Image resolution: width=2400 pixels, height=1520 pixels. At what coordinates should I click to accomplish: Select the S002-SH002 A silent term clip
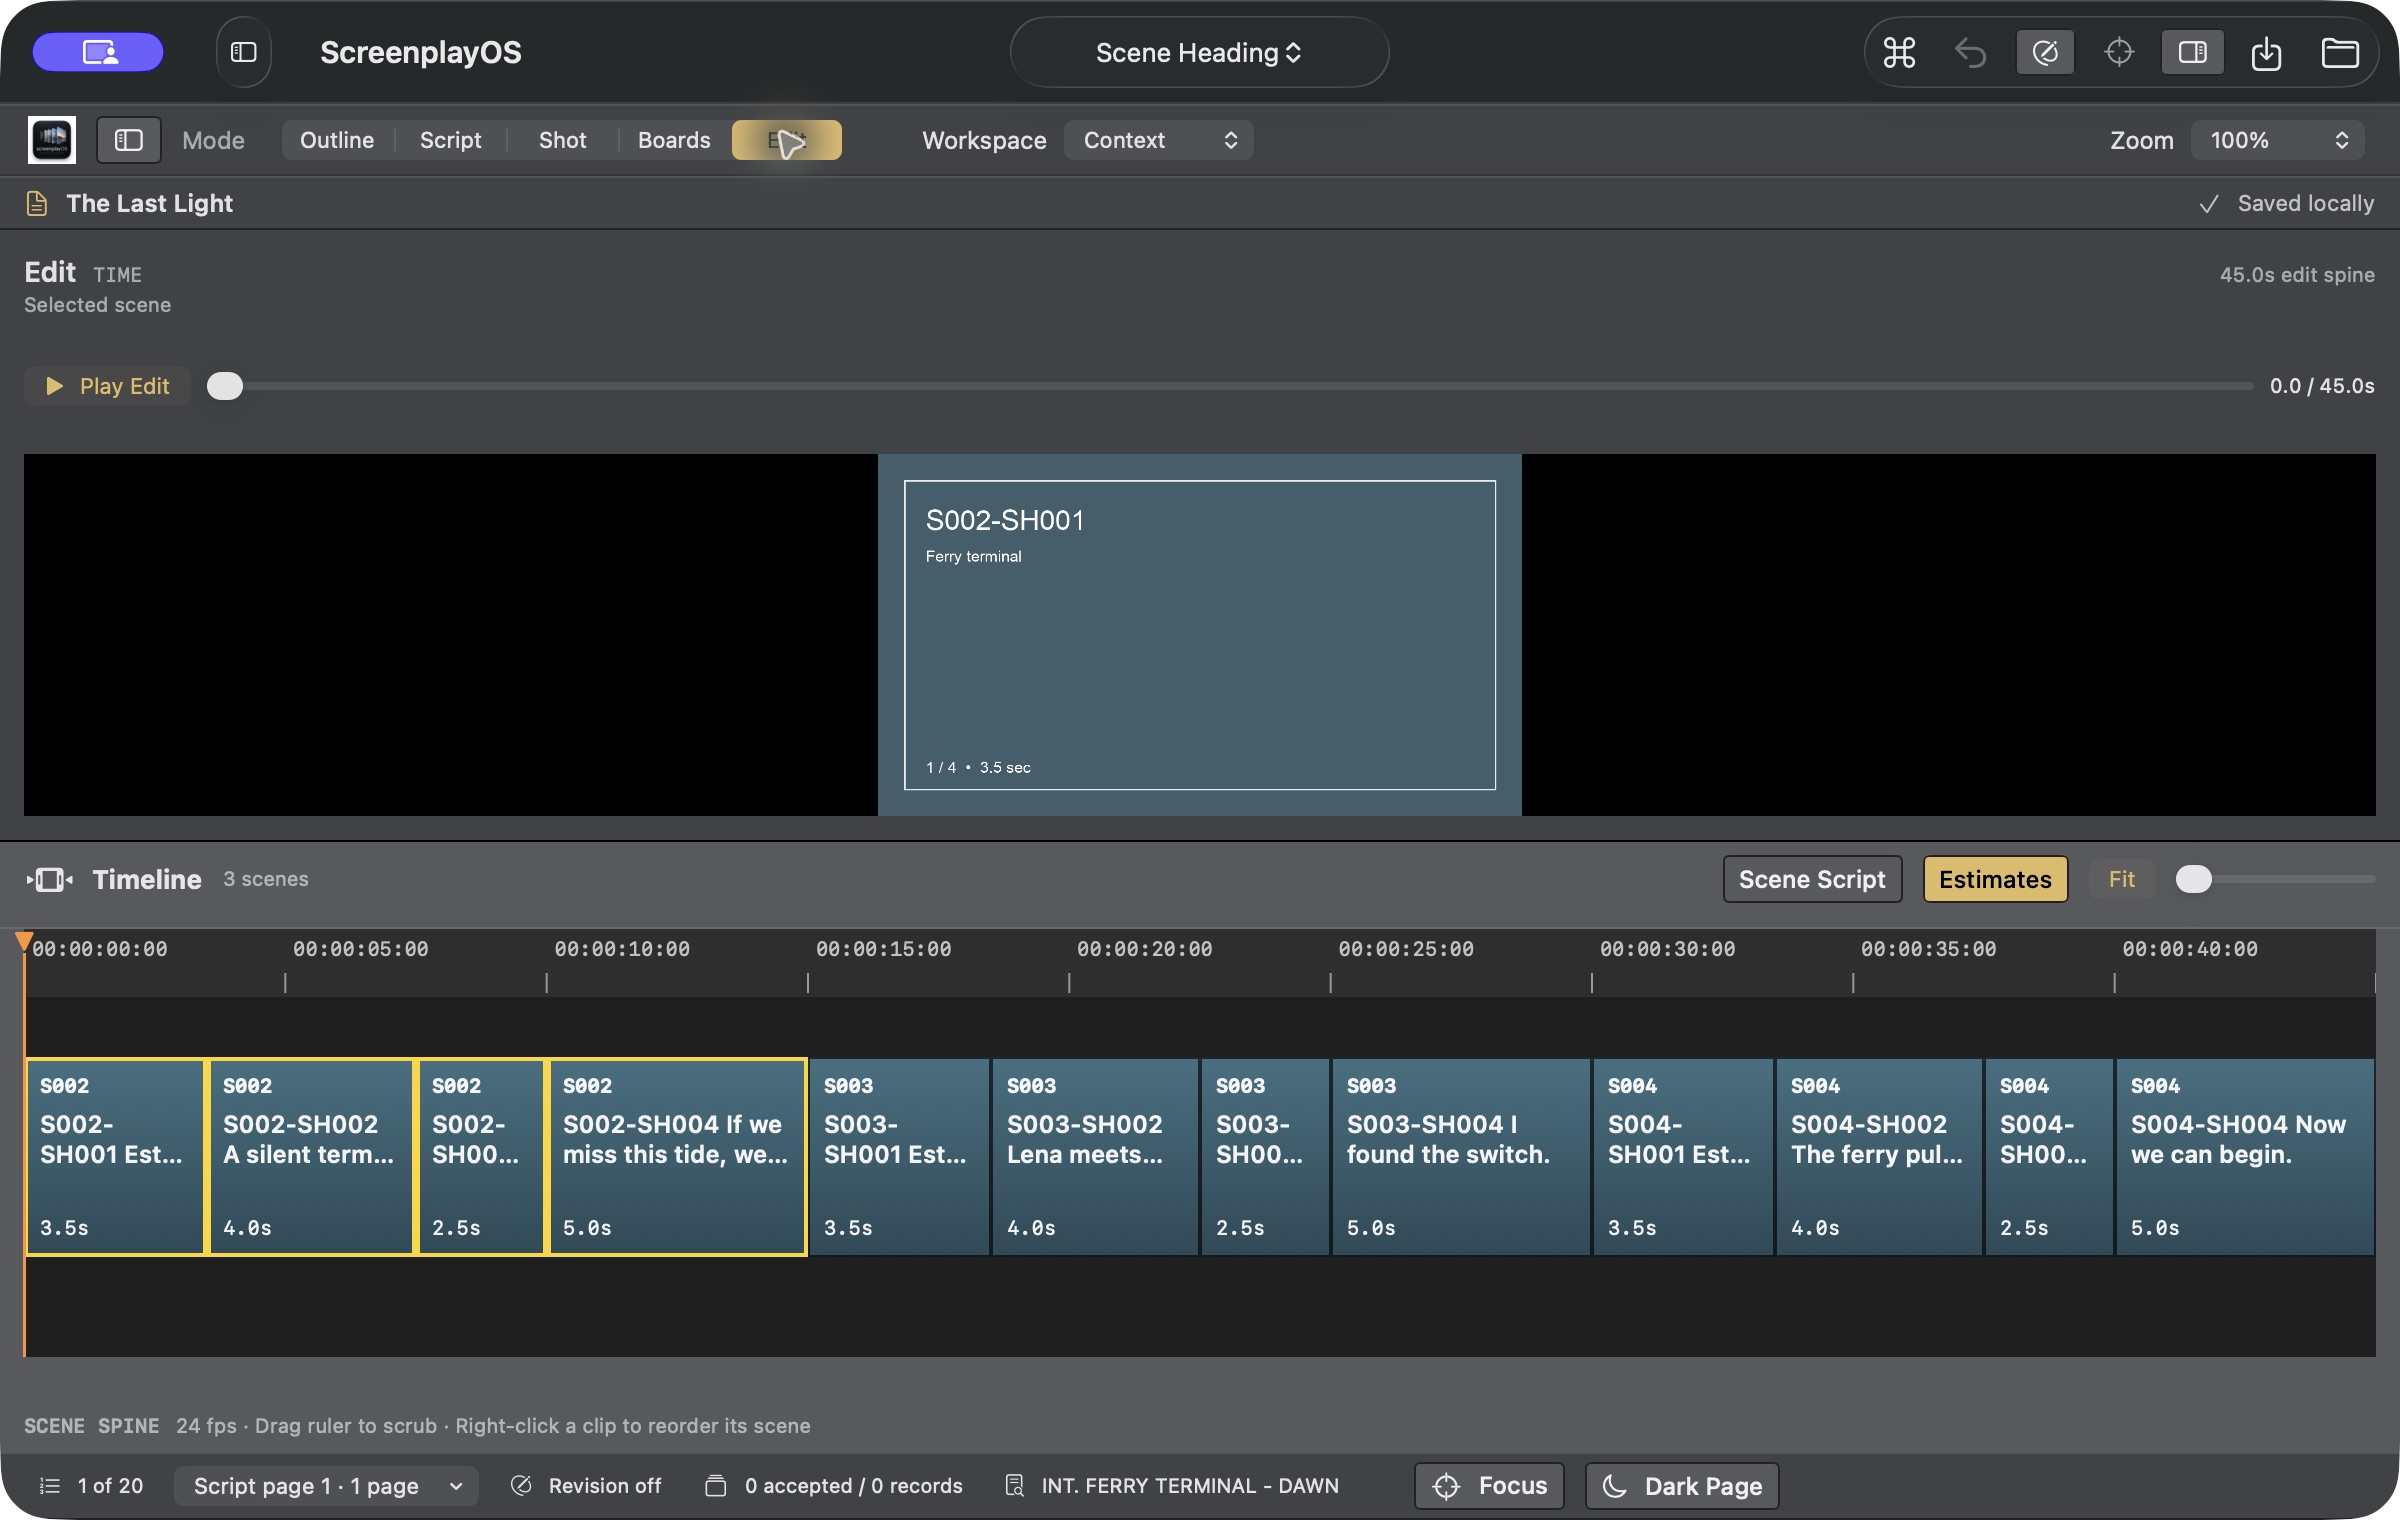point(311,1156)
